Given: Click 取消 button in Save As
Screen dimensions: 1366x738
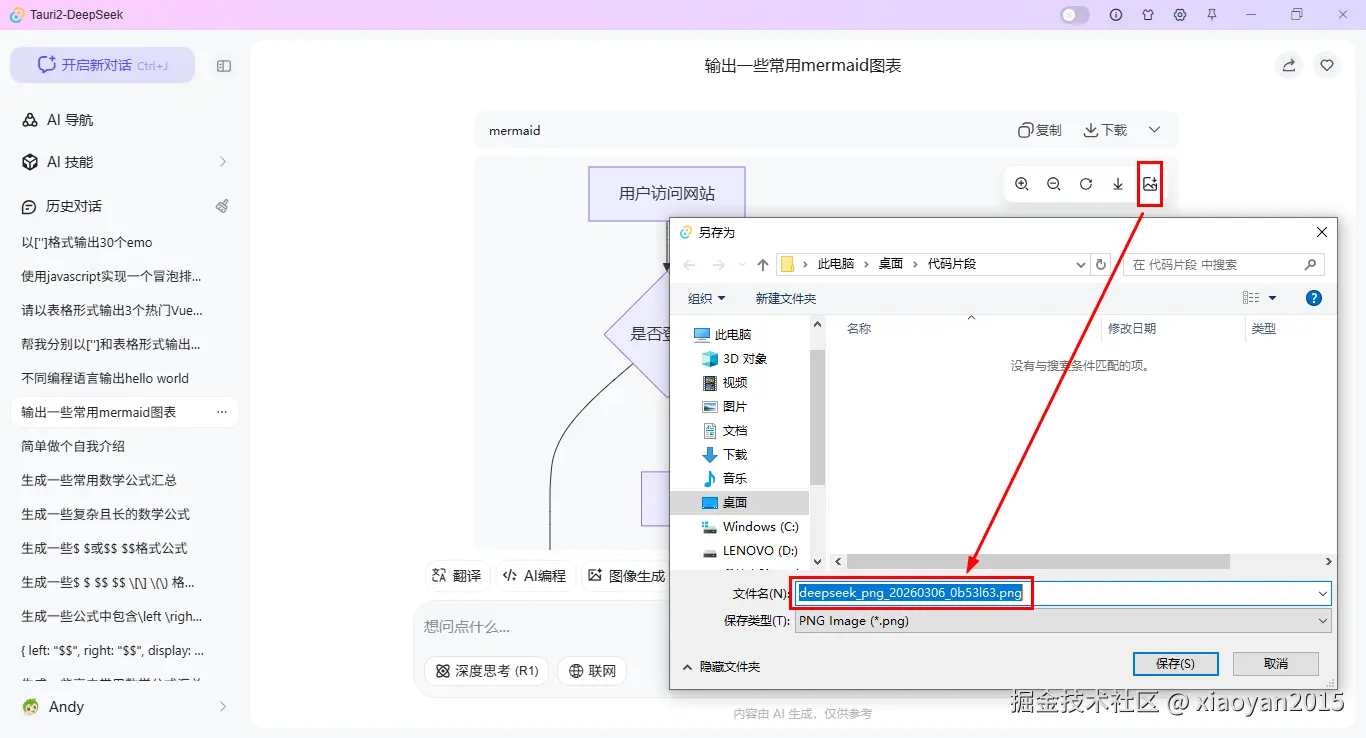Looking at the screenshot, I should point(1276,663).
